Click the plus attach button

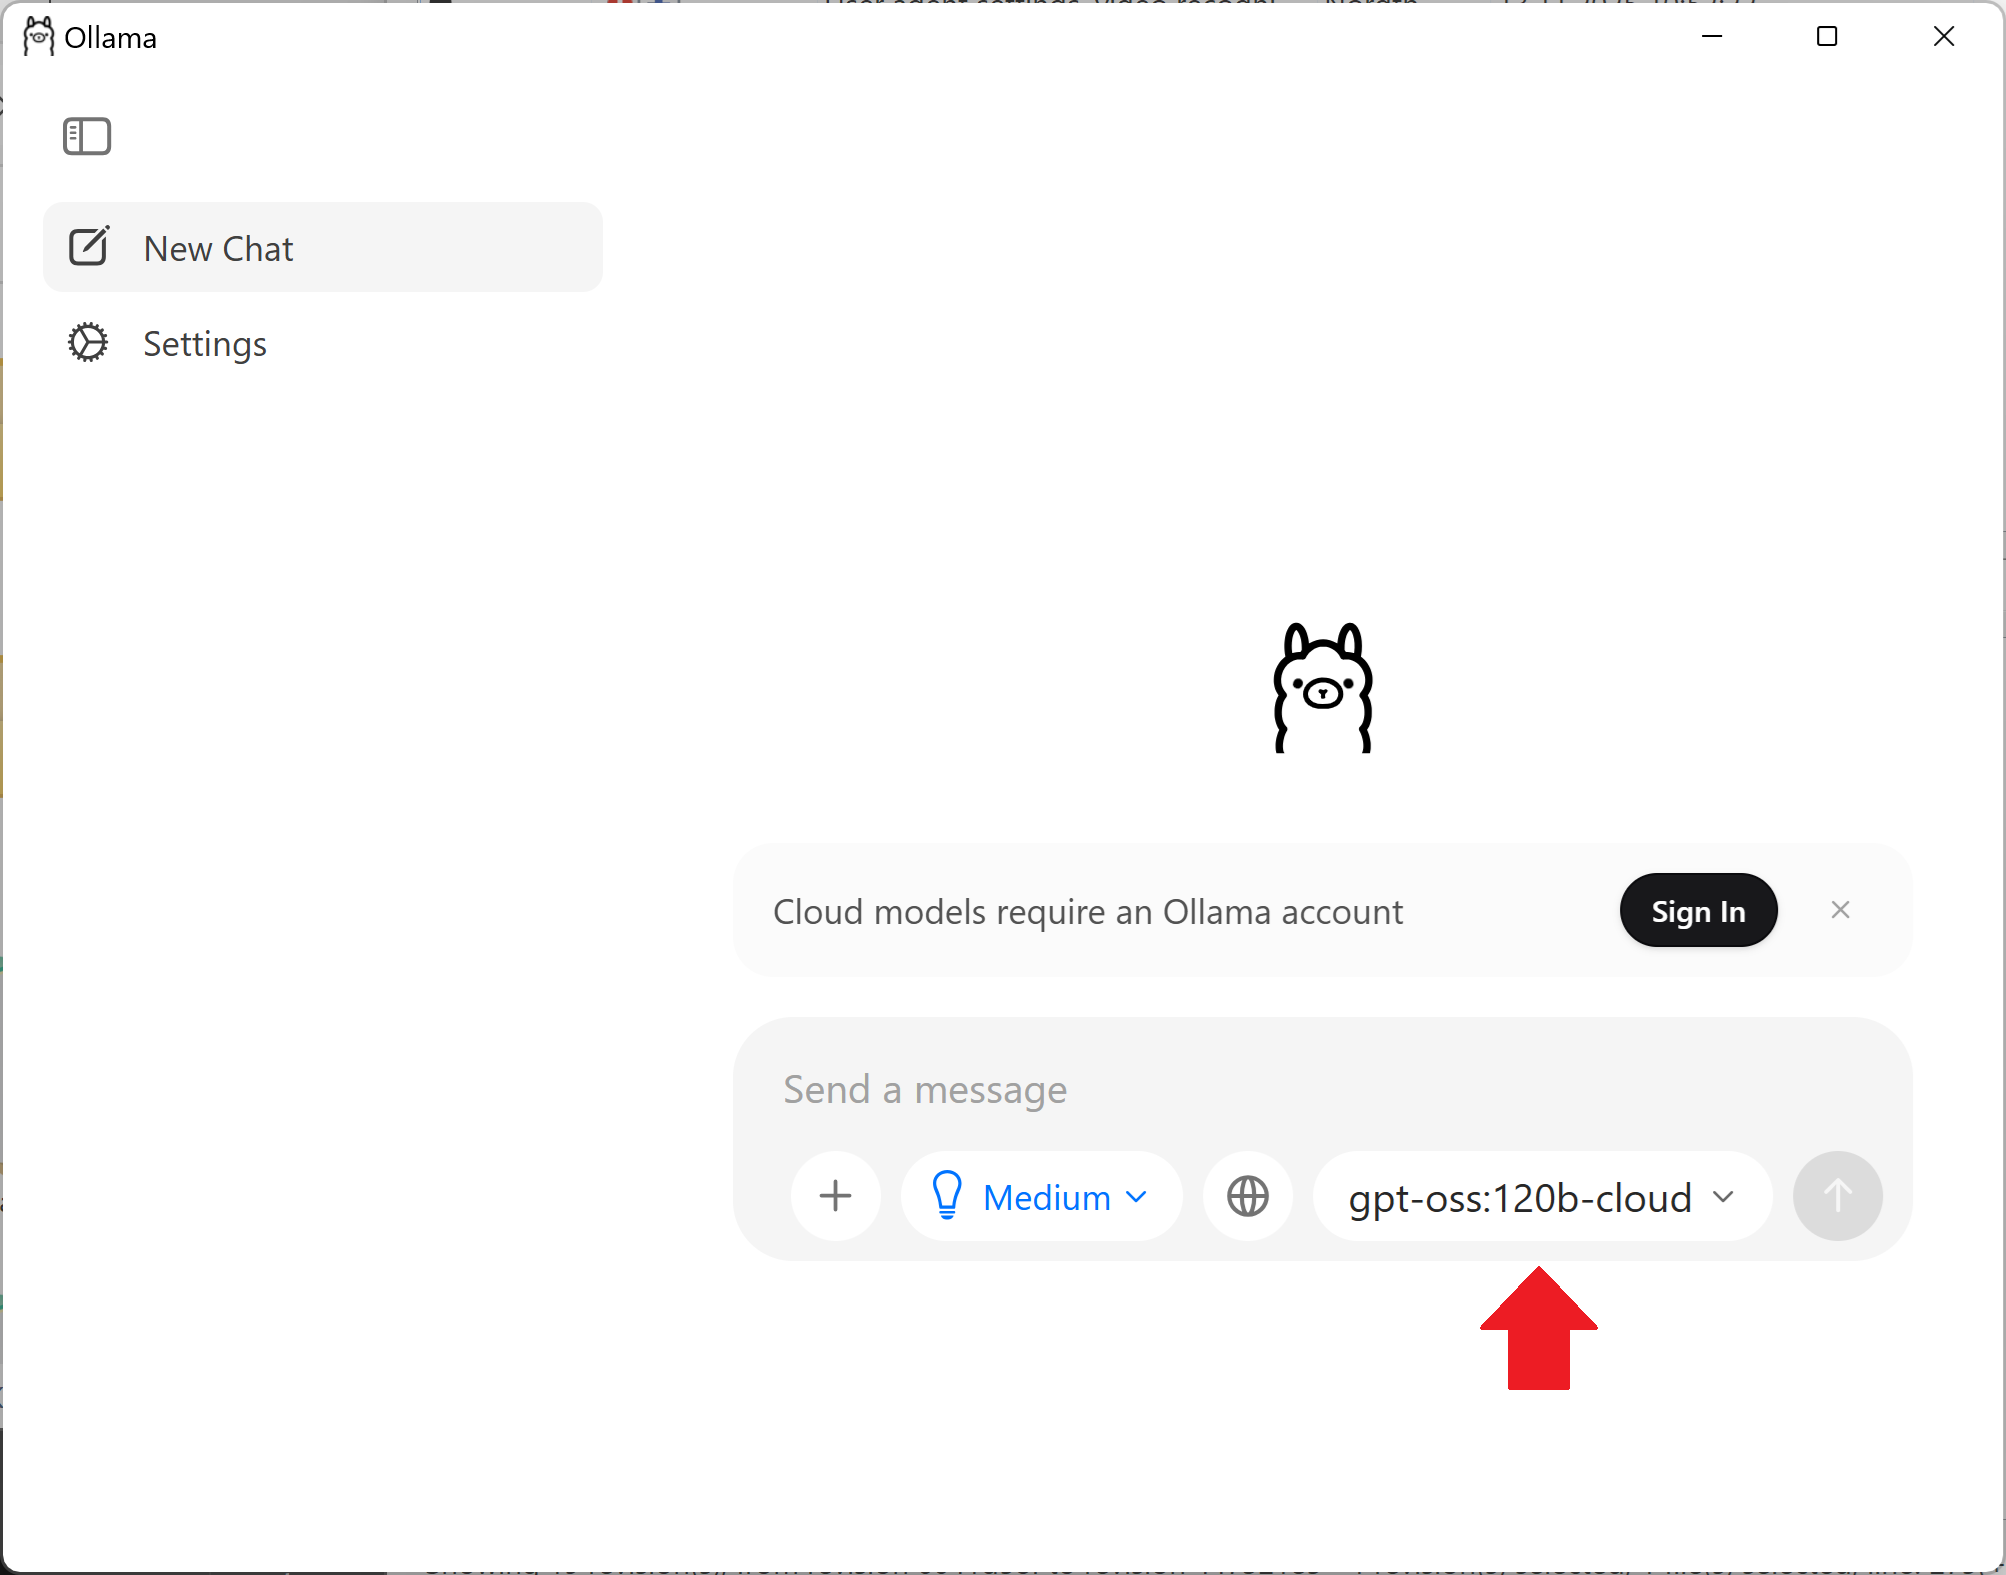(835, 1196)
